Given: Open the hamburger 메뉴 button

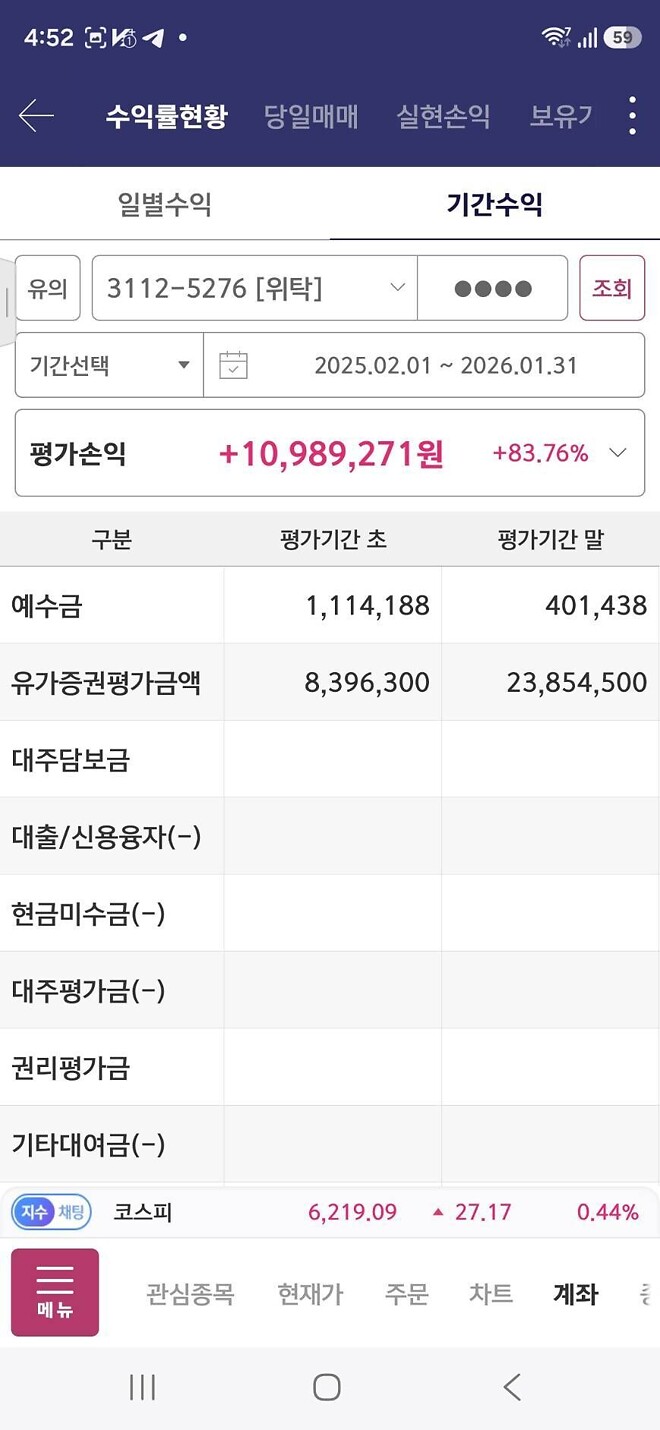Looking at the screenshot, I should tap(55, 1292).
